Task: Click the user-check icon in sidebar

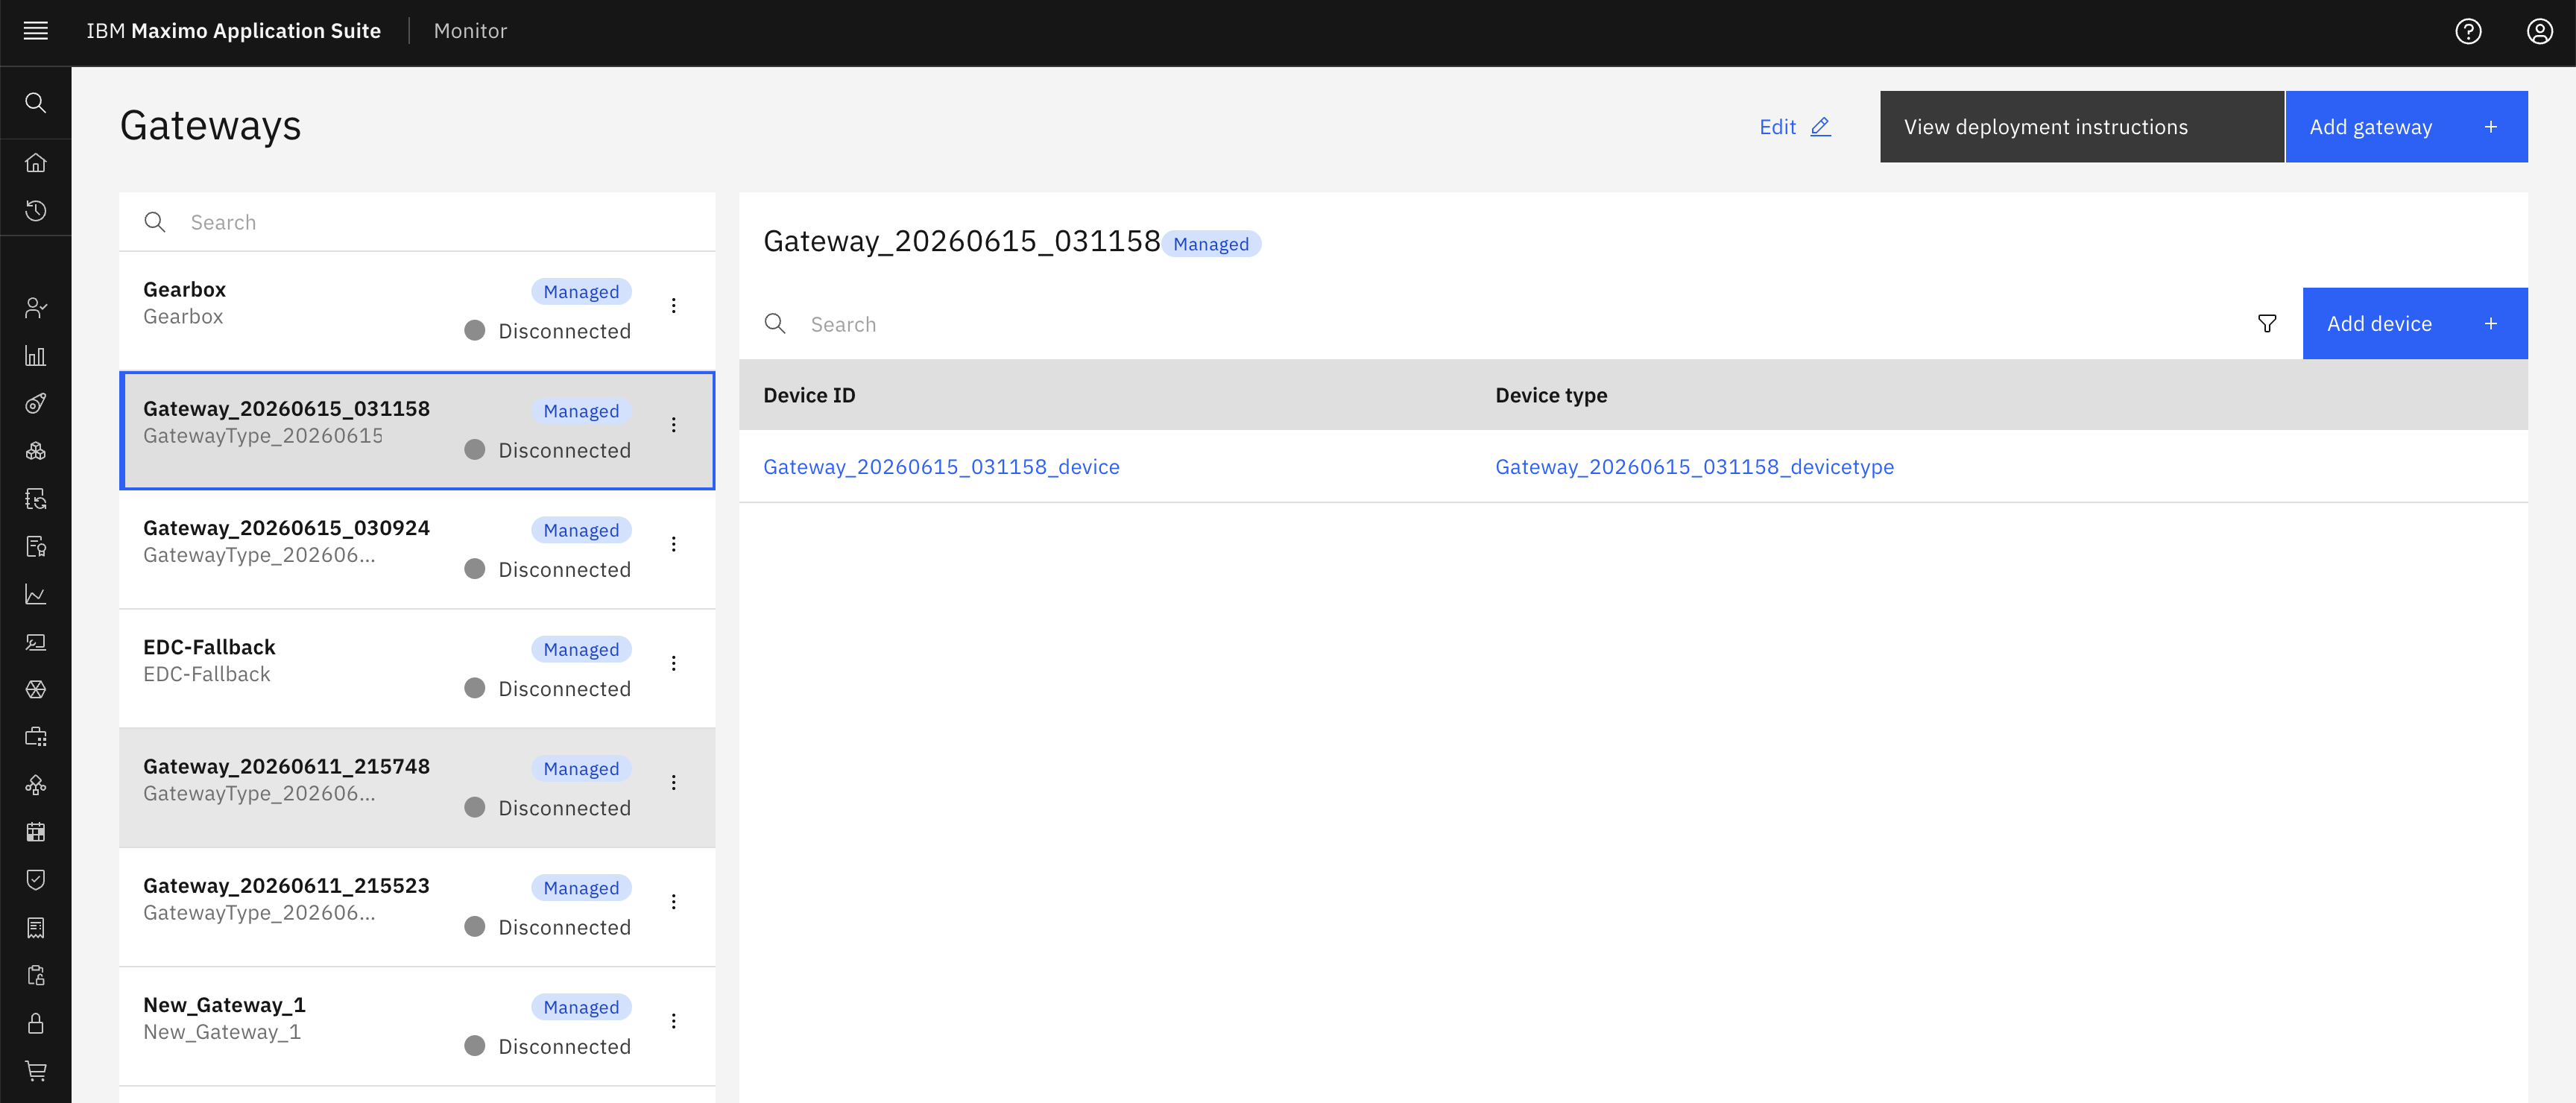Action: tap(36, 308)
